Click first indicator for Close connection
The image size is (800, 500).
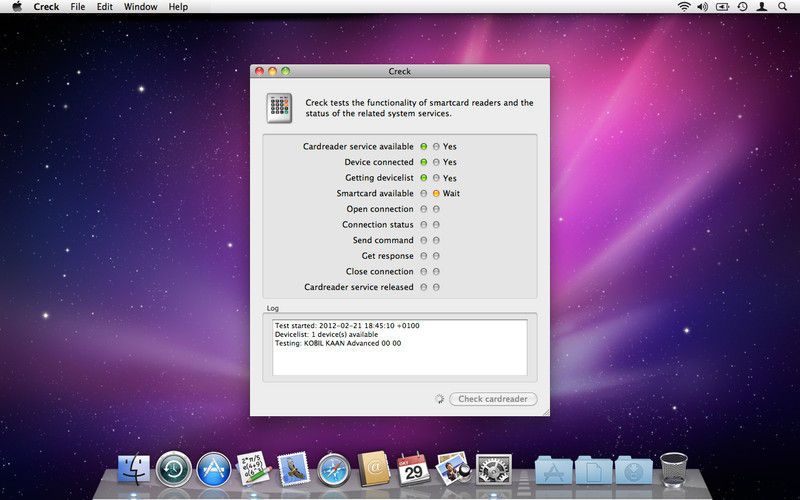[423, 272]
